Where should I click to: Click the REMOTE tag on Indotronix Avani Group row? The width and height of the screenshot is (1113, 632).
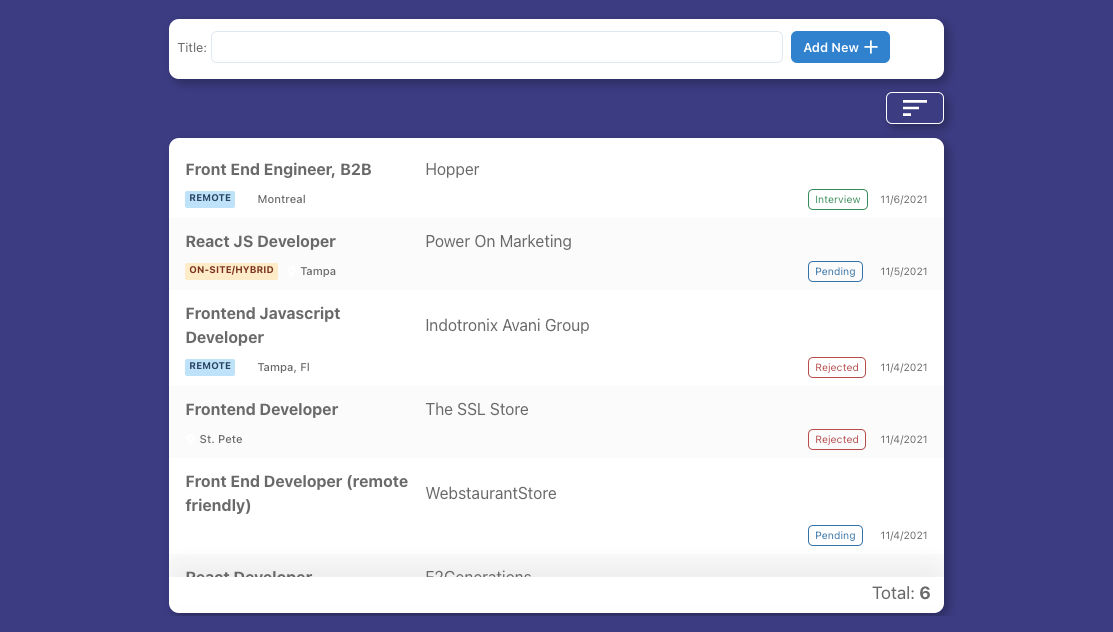pos(210,366)
